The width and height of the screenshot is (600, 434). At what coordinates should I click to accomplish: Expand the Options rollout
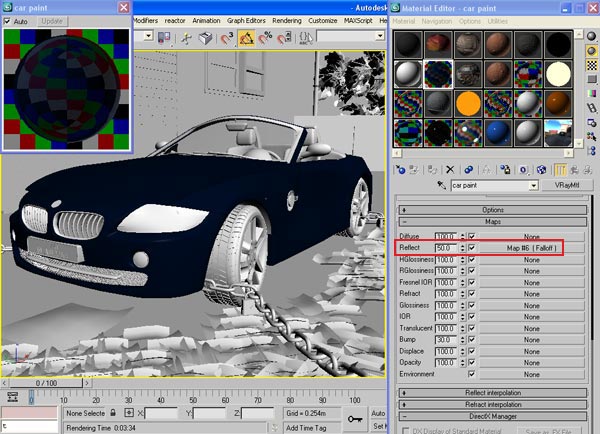(493, 210)
